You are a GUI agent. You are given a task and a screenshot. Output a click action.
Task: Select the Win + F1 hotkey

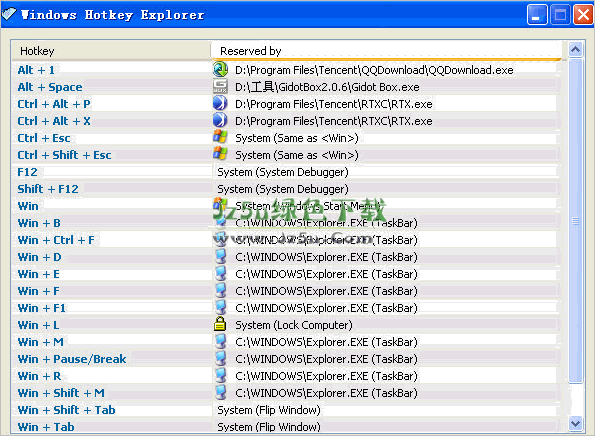tap(42, 308)
